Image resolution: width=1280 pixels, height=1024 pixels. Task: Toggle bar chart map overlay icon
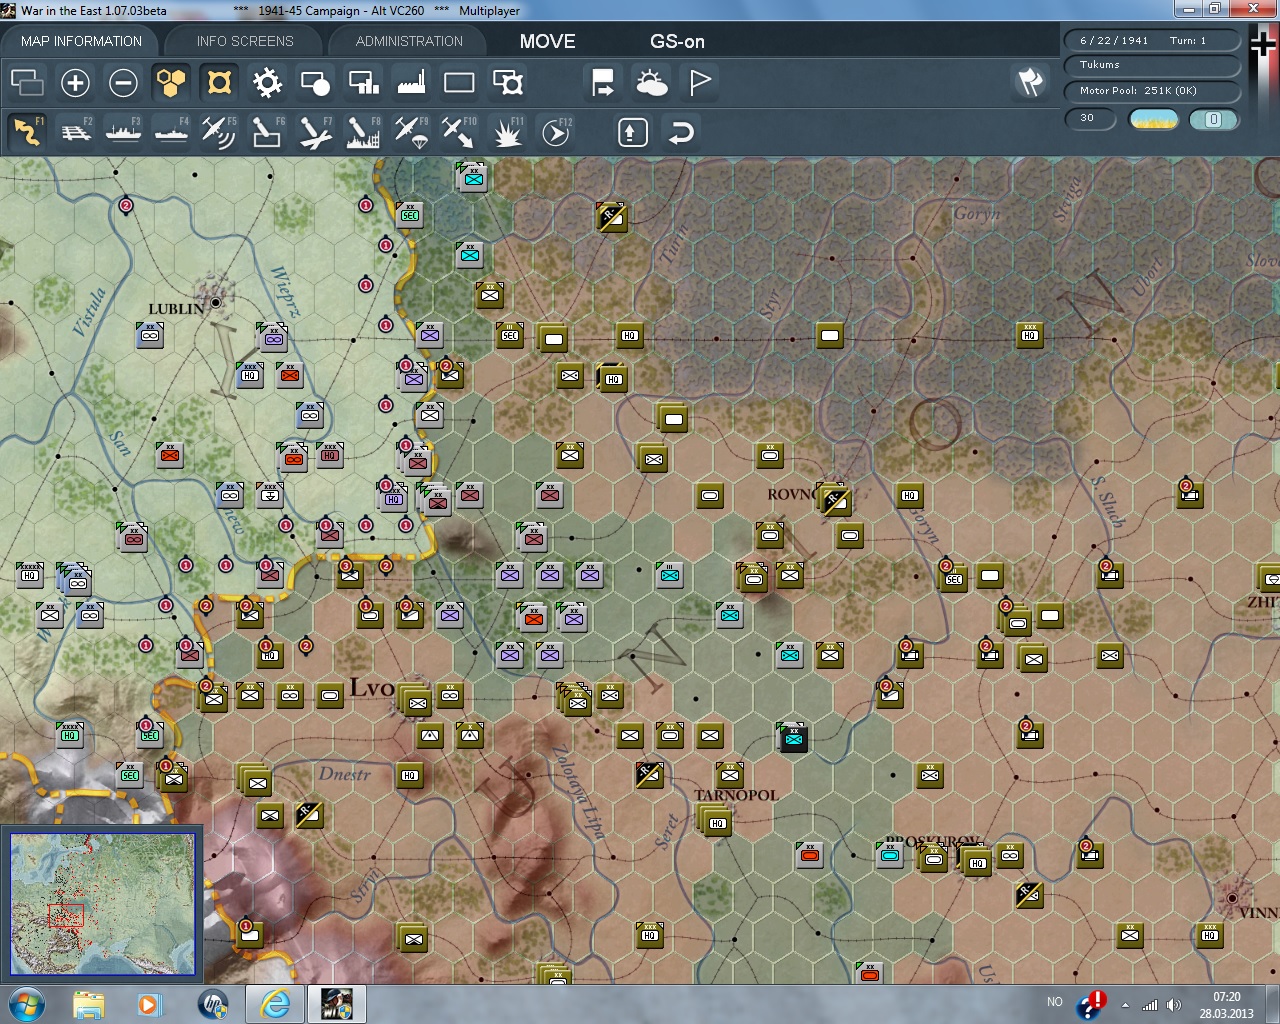[363, 82]
